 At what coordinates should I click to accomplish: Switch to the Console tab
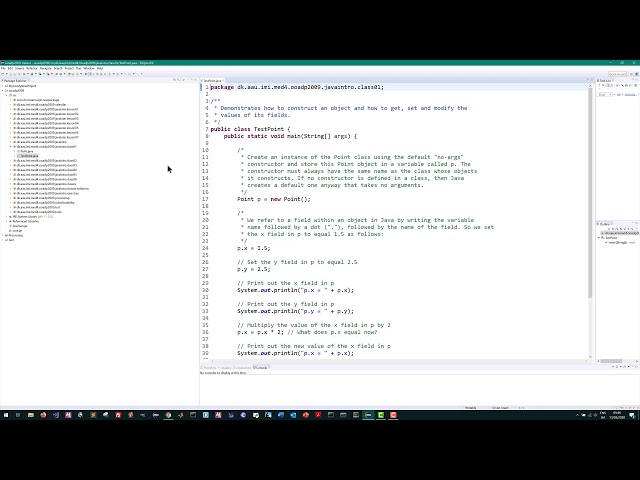tap(261, 368)
